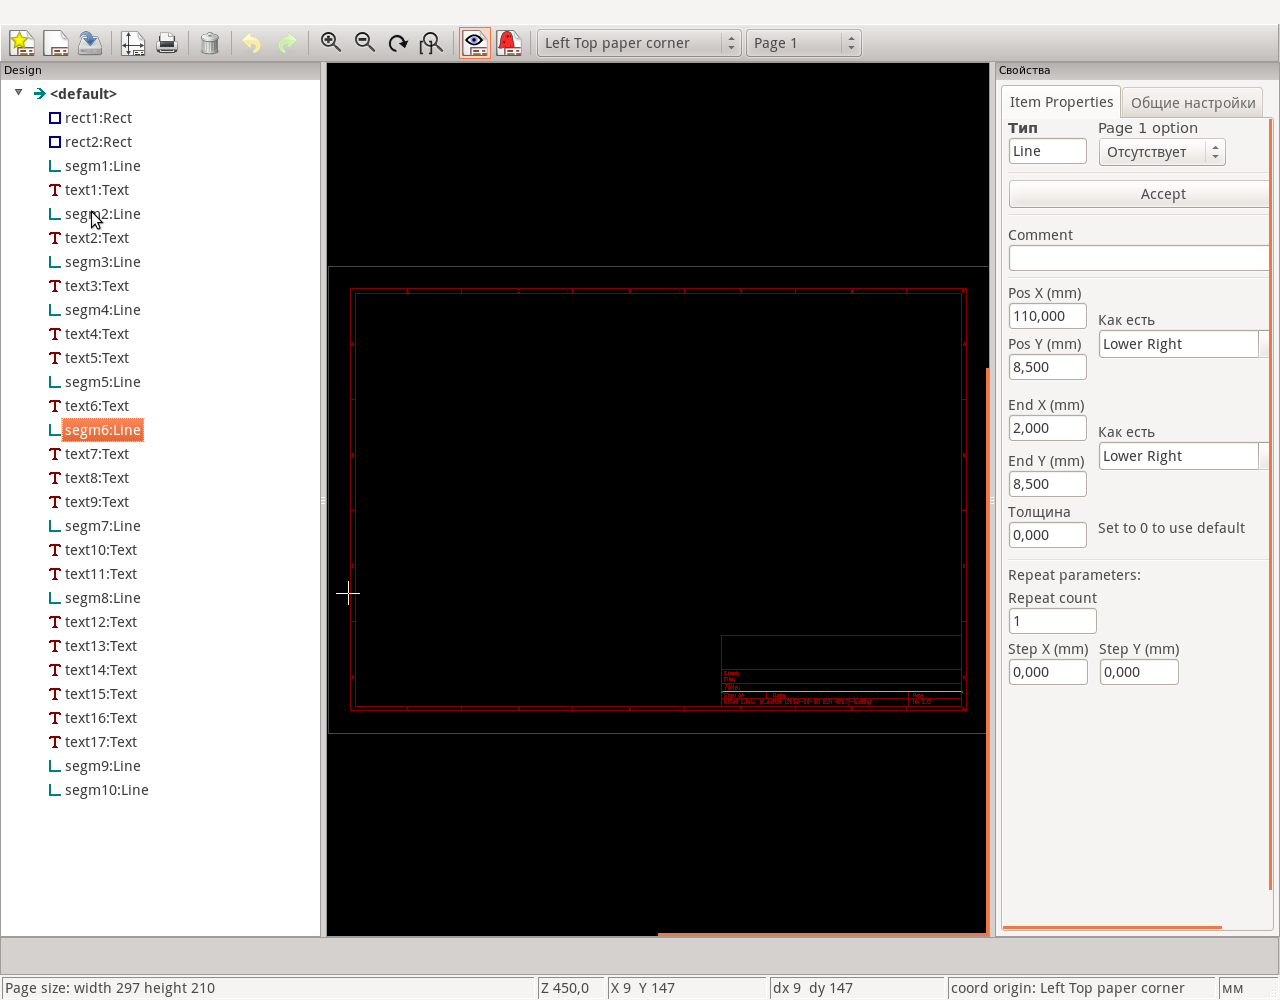
Task: Open an existing page layout file
Action: (x=56, y=42)
